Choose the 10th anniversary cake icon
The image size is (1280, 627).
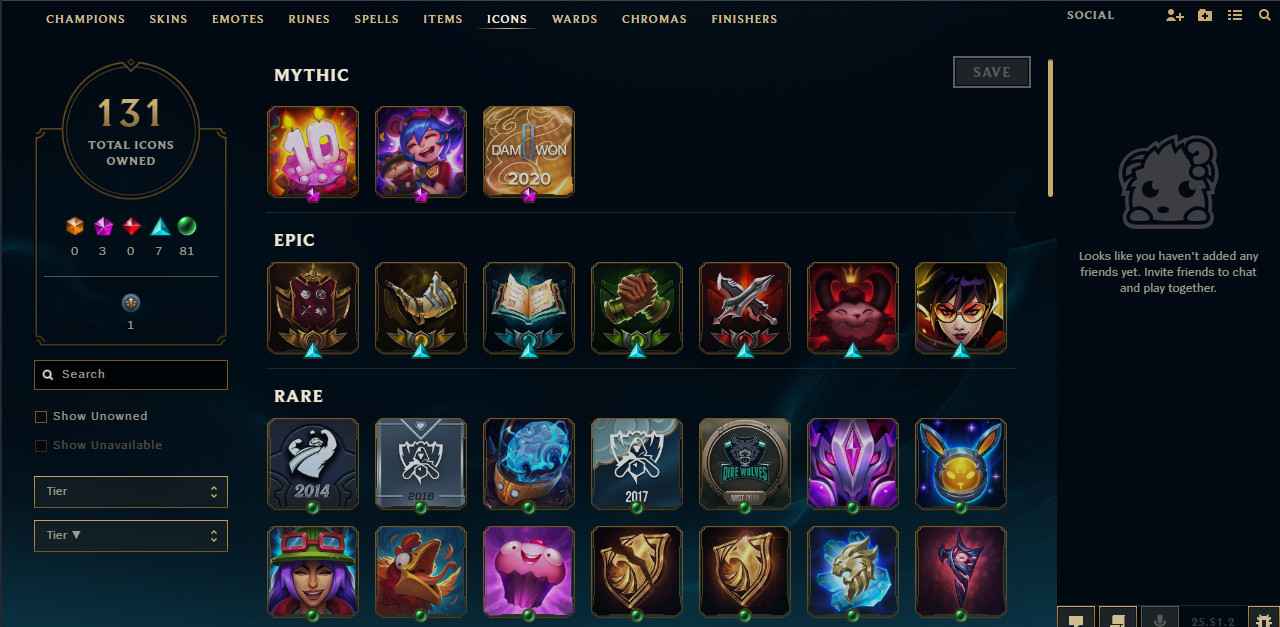(313, 152)
